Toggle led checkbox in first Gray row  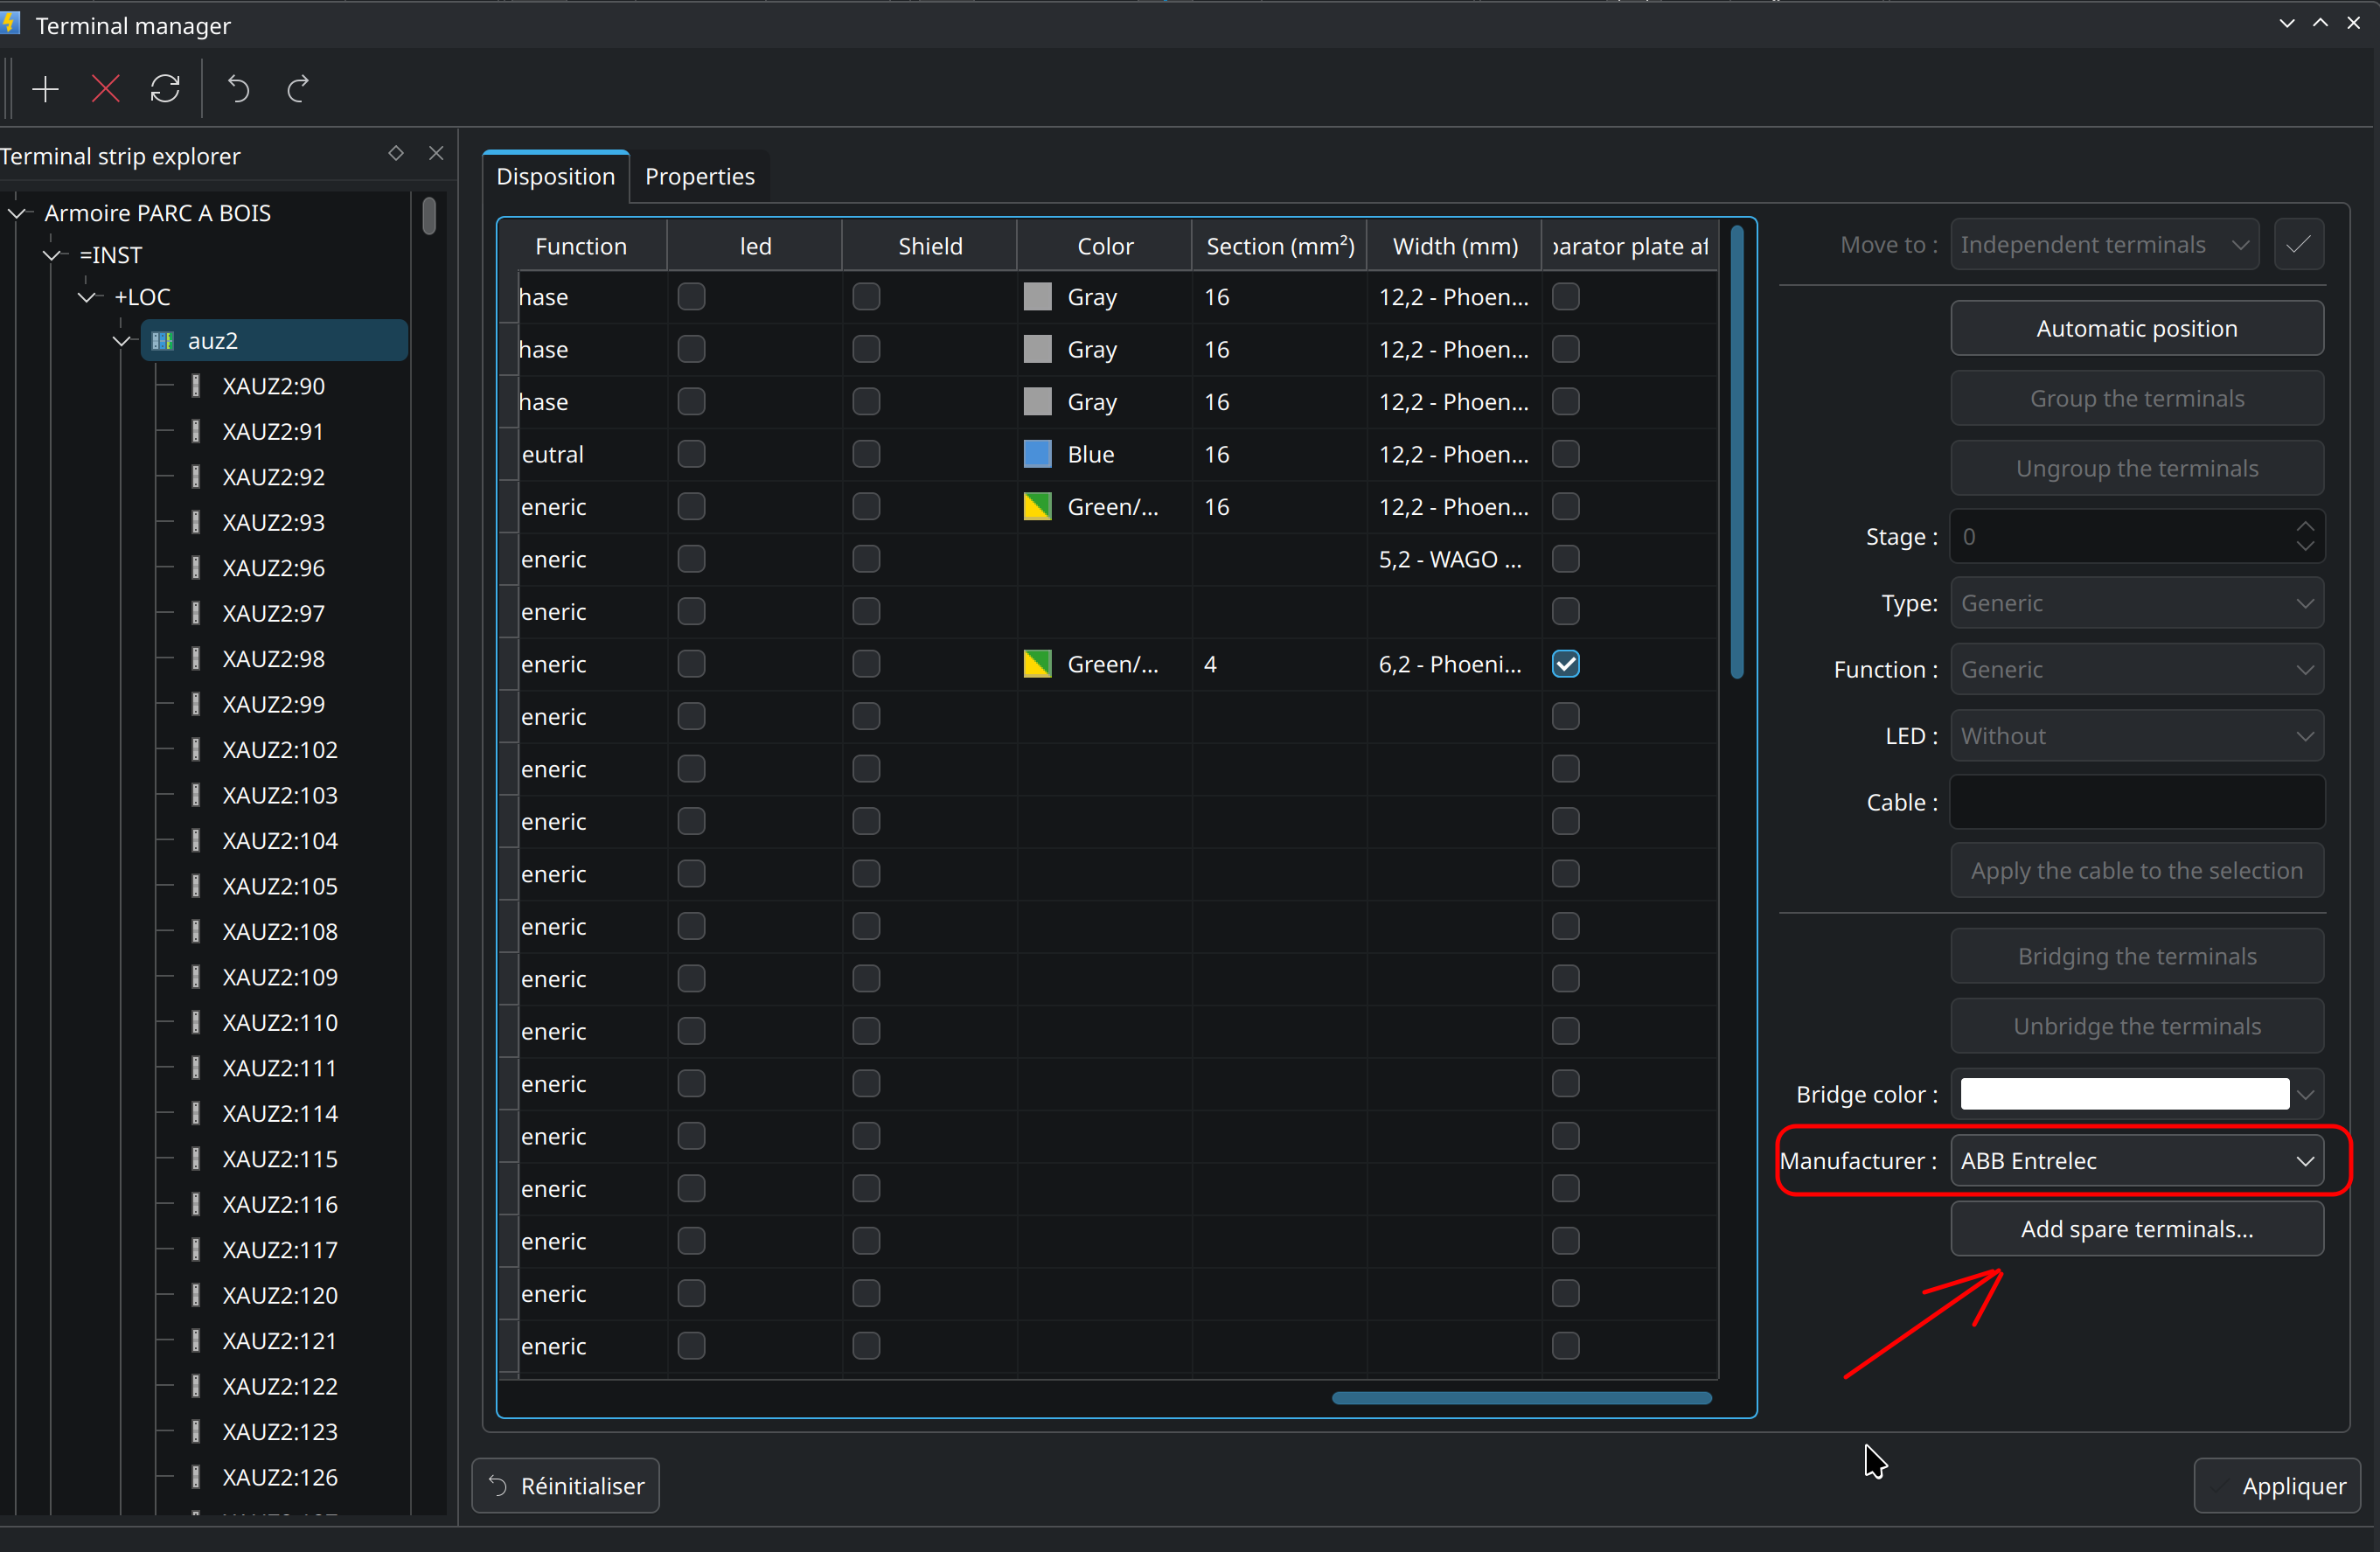tap(691, 297)
